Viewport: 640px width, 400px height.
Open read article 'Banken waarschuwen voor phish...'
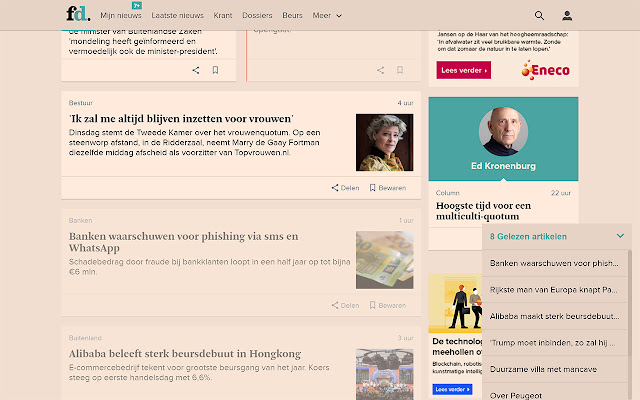[x=554, y=263]
